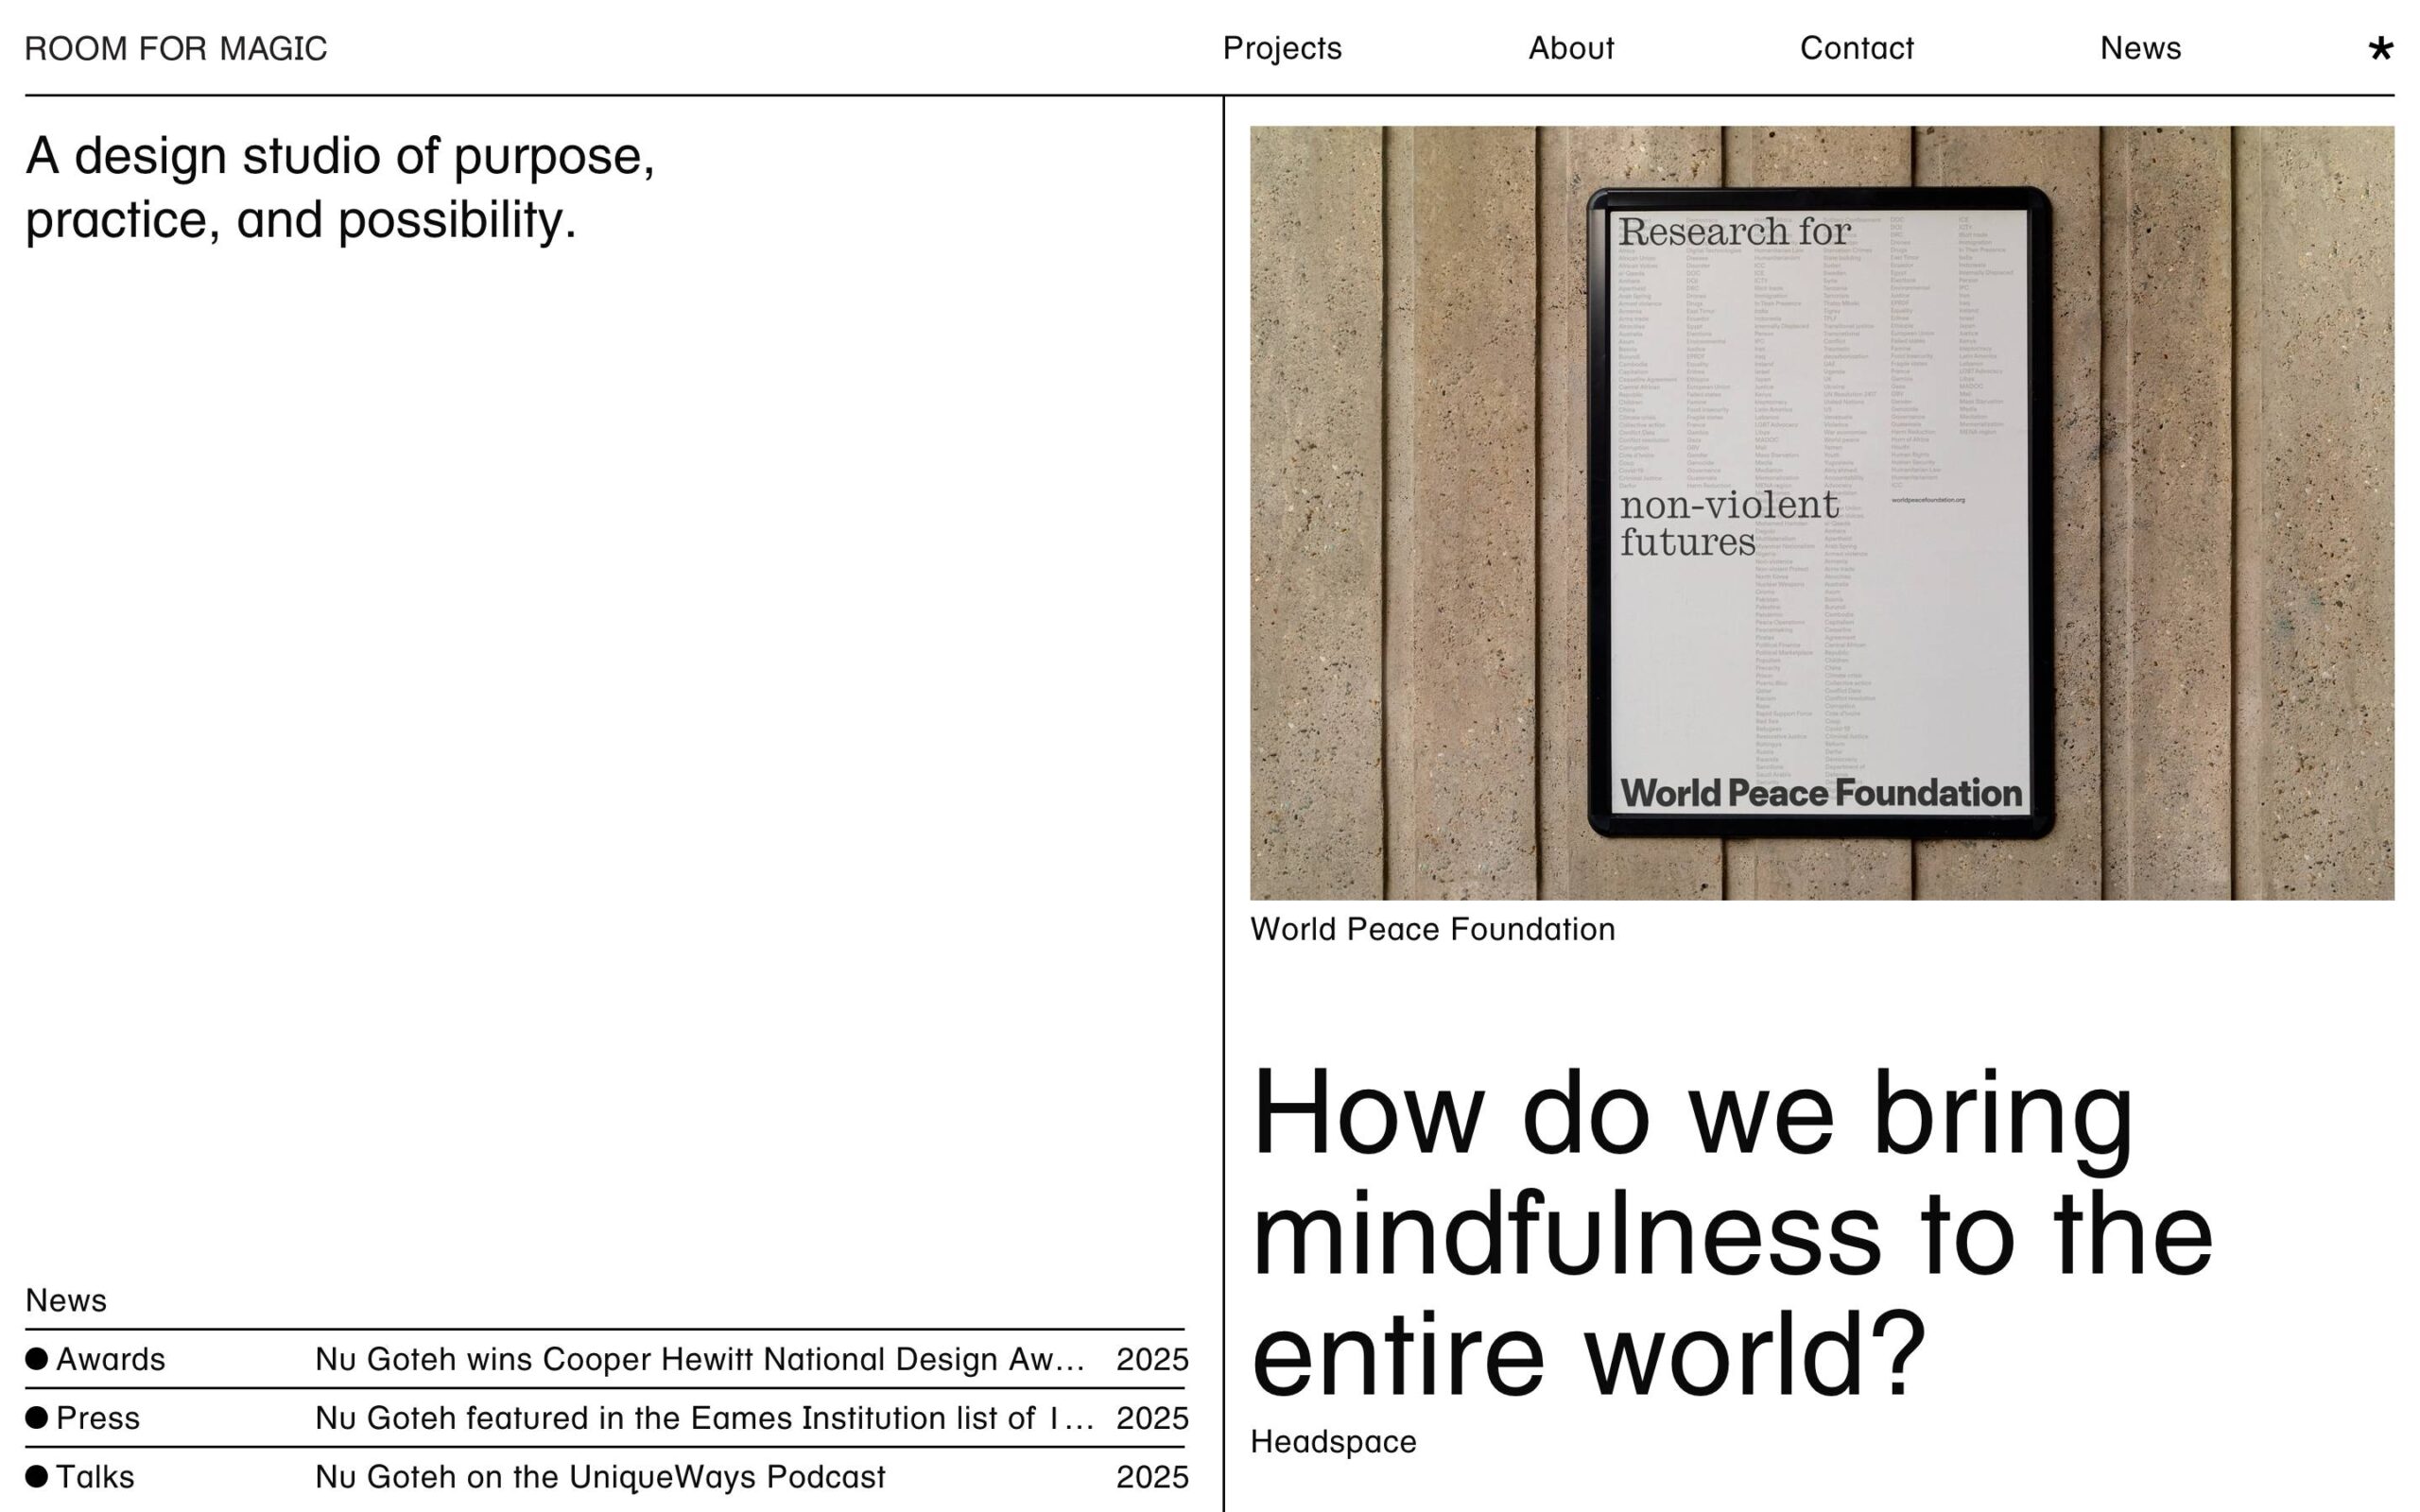
Task: Open the Projects menu item
Action: [1282, 48]
